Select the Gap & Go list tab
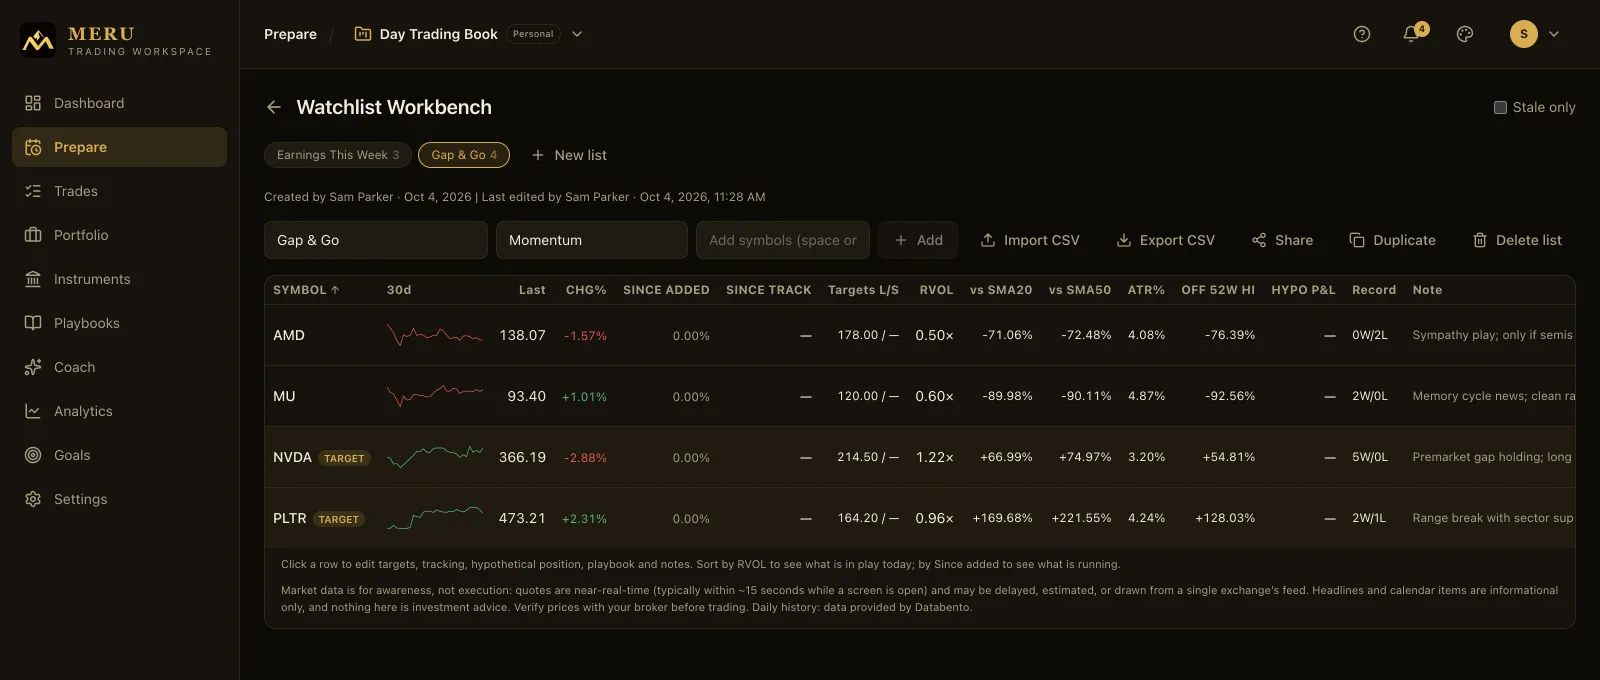The width and height of the screenshot is (1600, 680). (x=464, y=155)
